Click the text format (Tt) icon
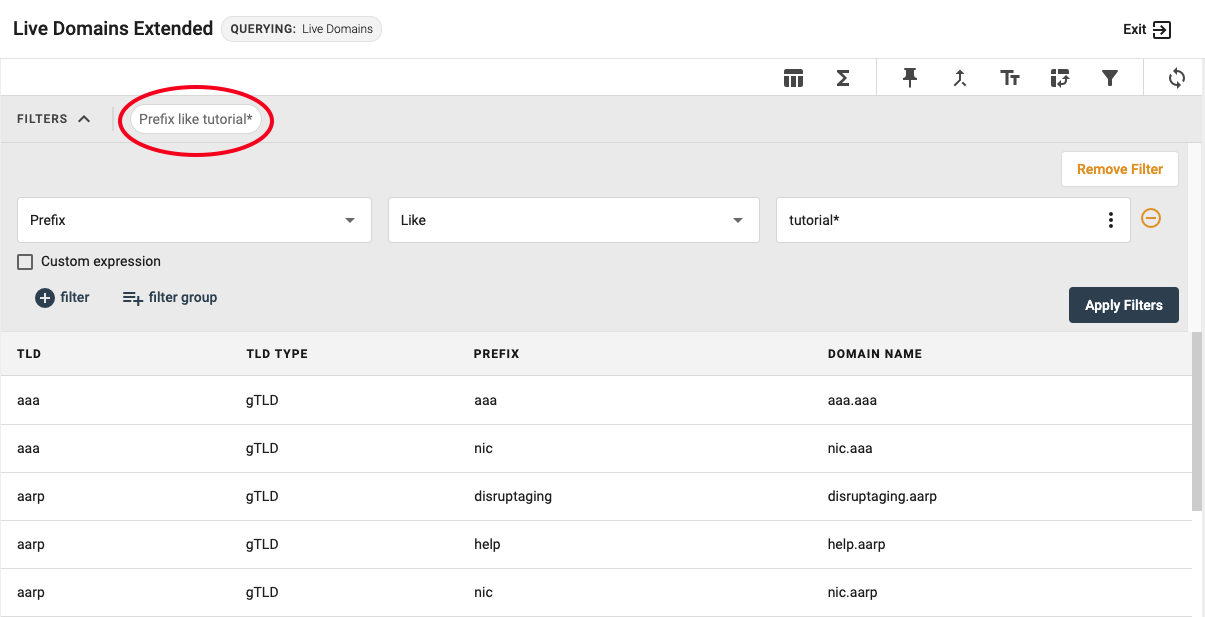The height and width of the screenshot is (617, 1205). (1010, 78)
